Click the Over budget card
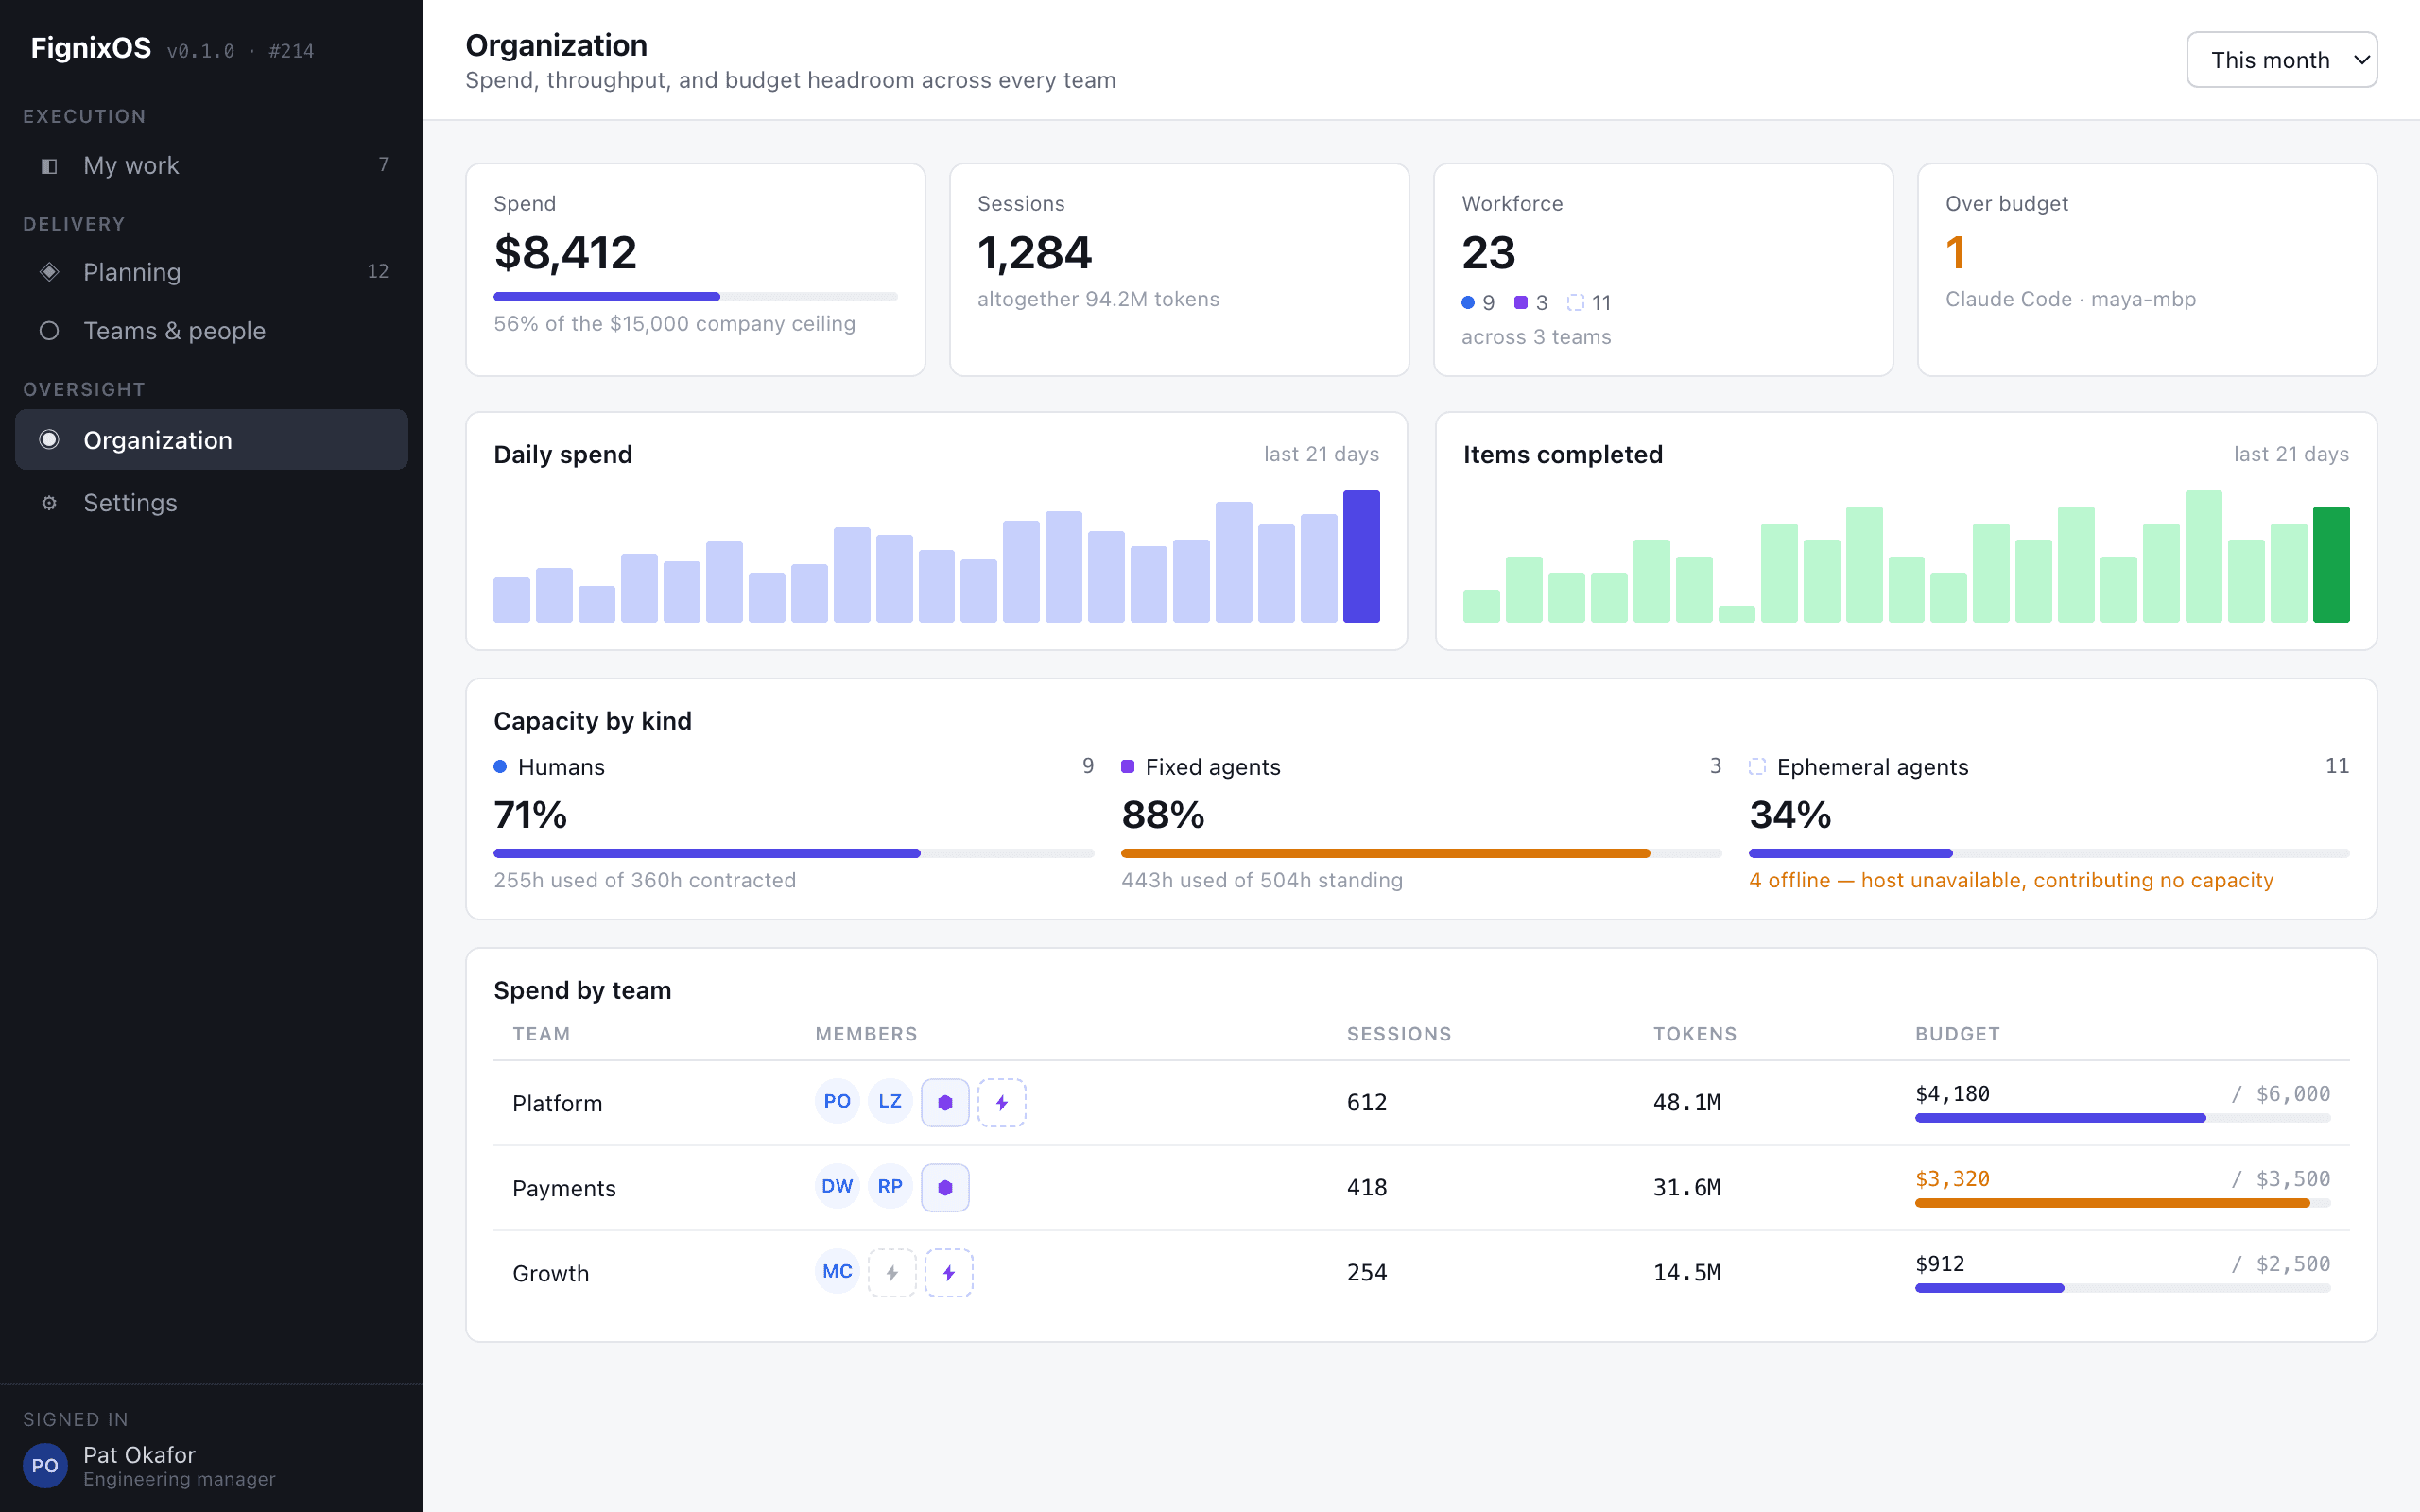The width and height of the screenshot is (2420, 1512). click(2147, 270)
